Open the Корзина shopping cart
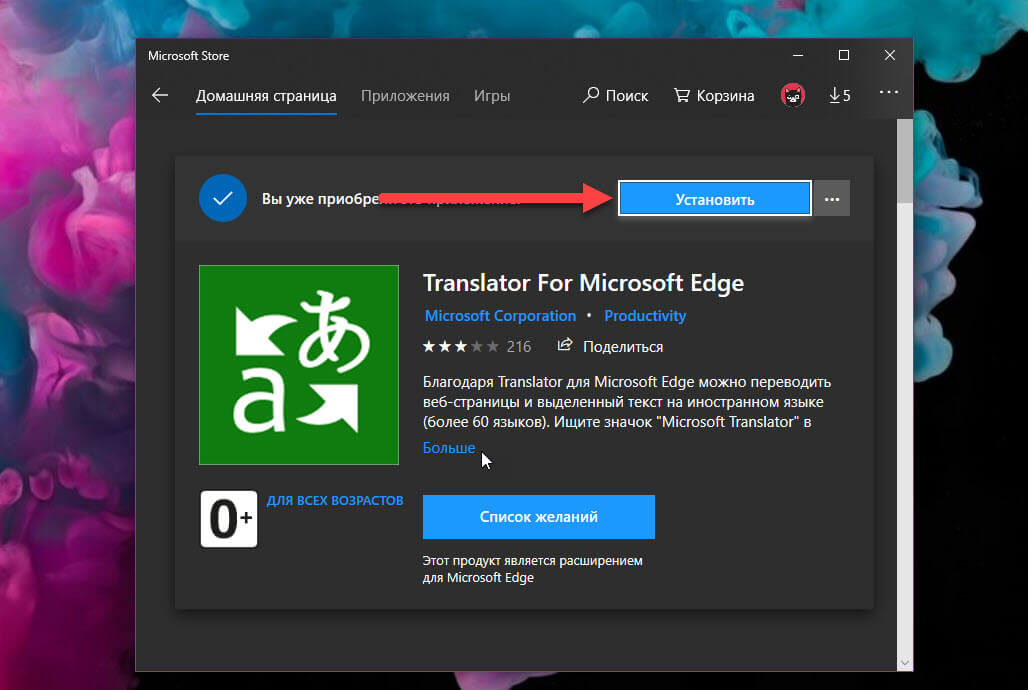1028x690 pixels. point(714,96)
